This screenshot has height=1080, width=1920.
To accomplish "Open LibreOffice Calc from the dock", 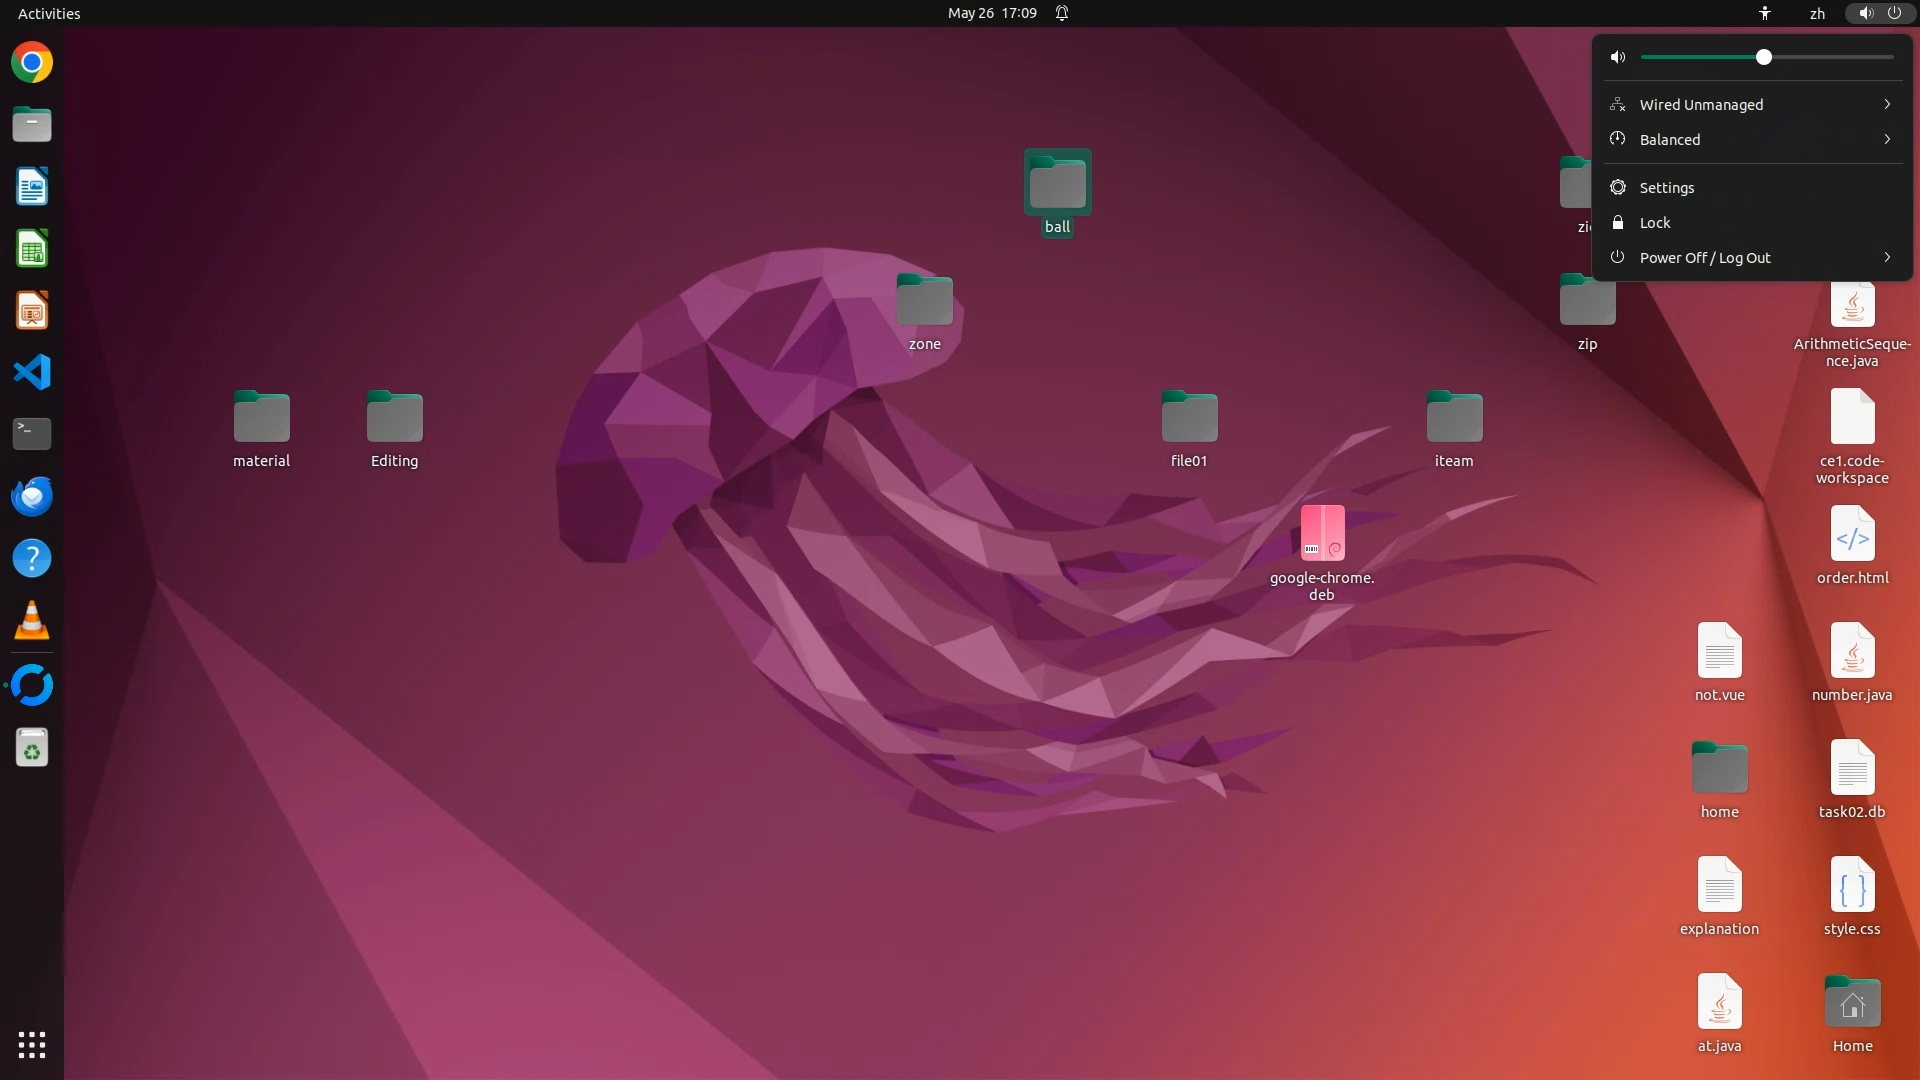I will tap(32, 249).
